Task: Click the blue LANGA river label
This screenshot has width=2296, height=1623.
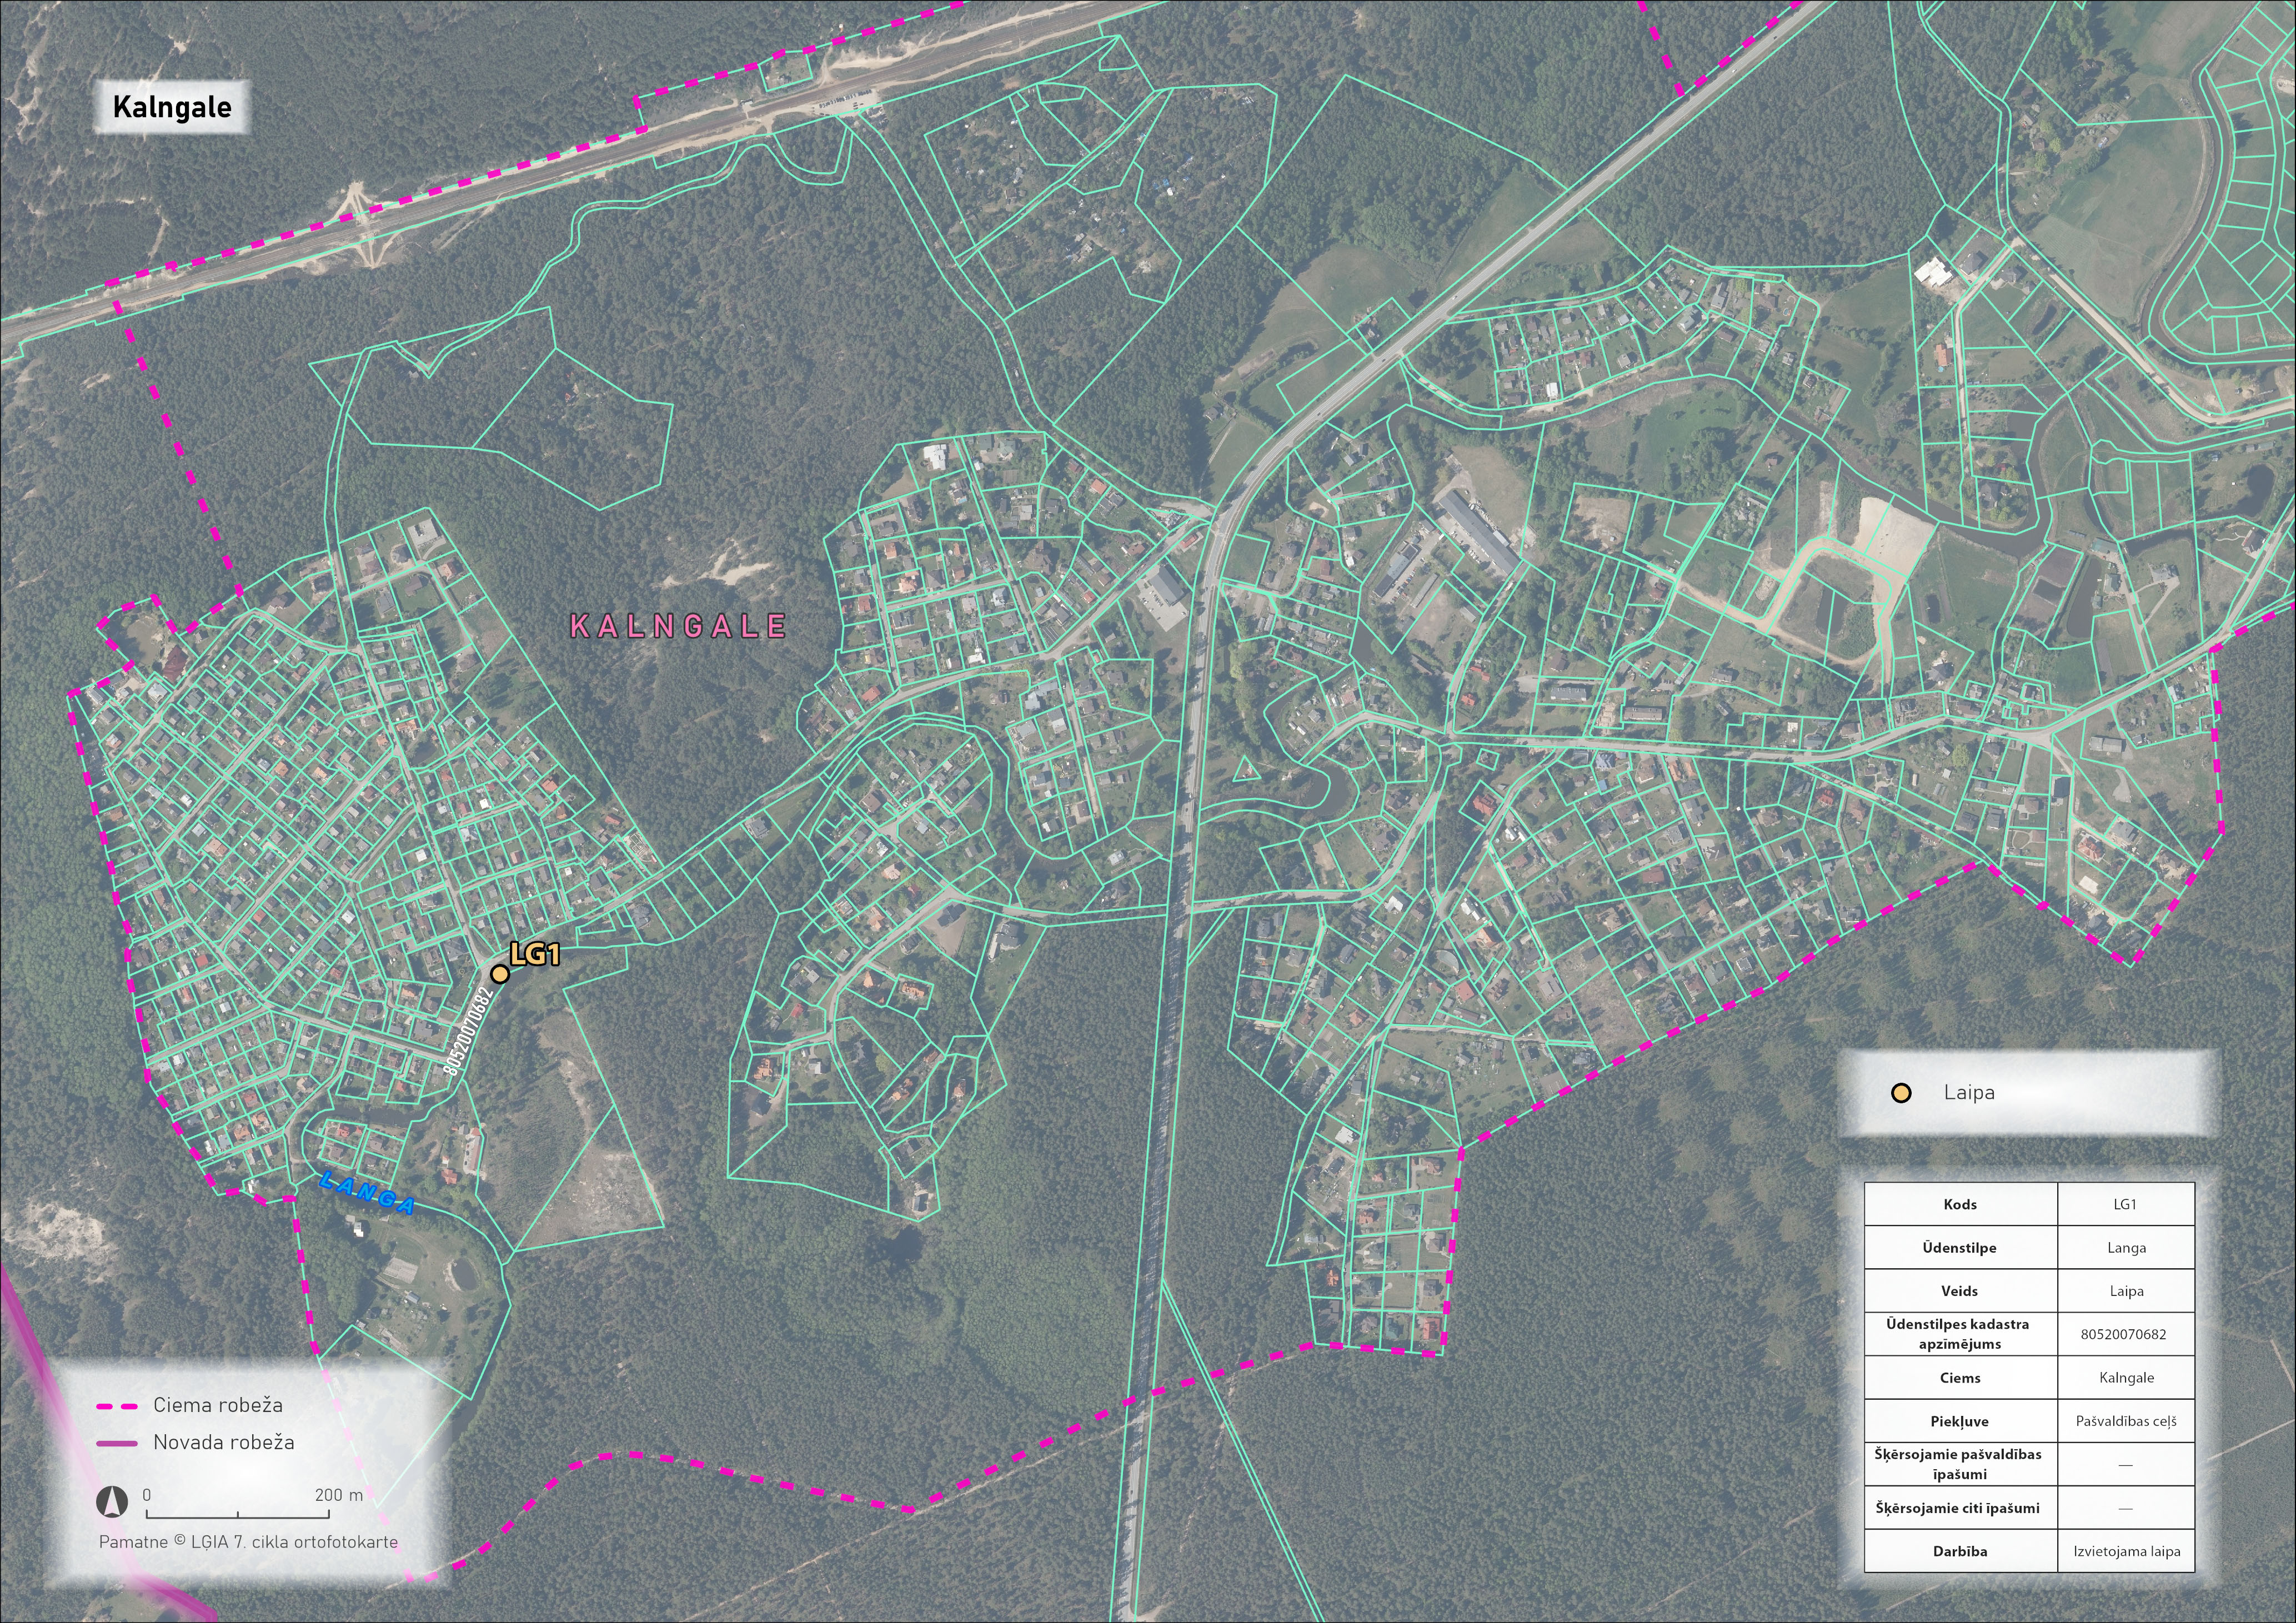Action: coord(367,1193)
